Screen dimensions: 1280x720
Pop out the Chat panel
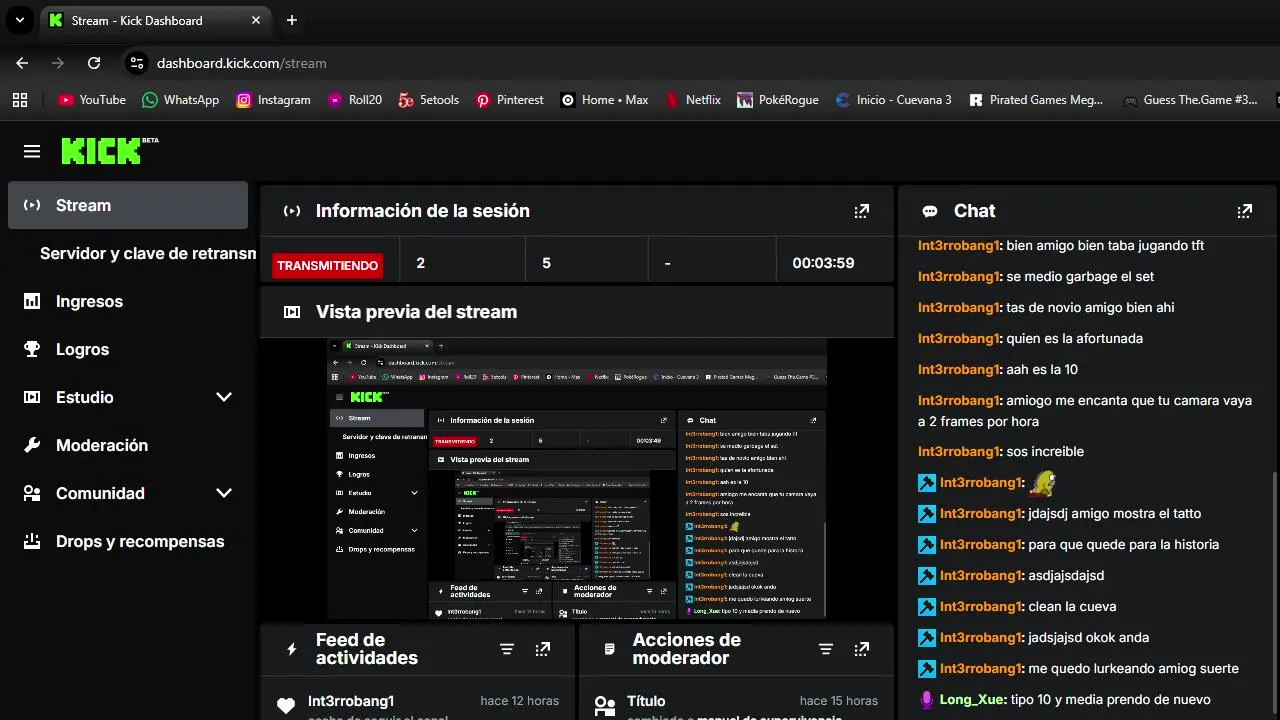[x=1244, y=211]
